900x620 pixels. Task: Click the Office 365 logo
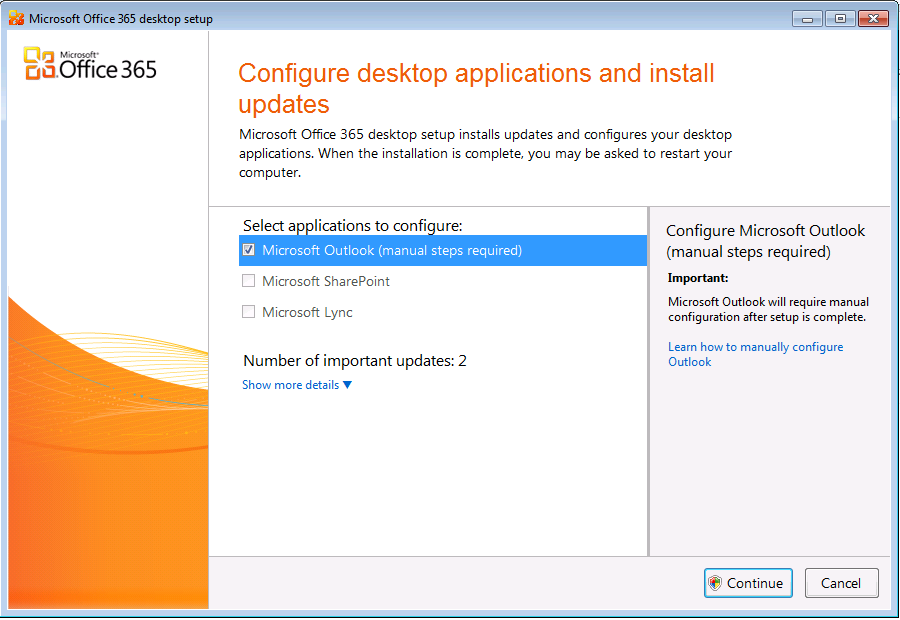(90, 63)
